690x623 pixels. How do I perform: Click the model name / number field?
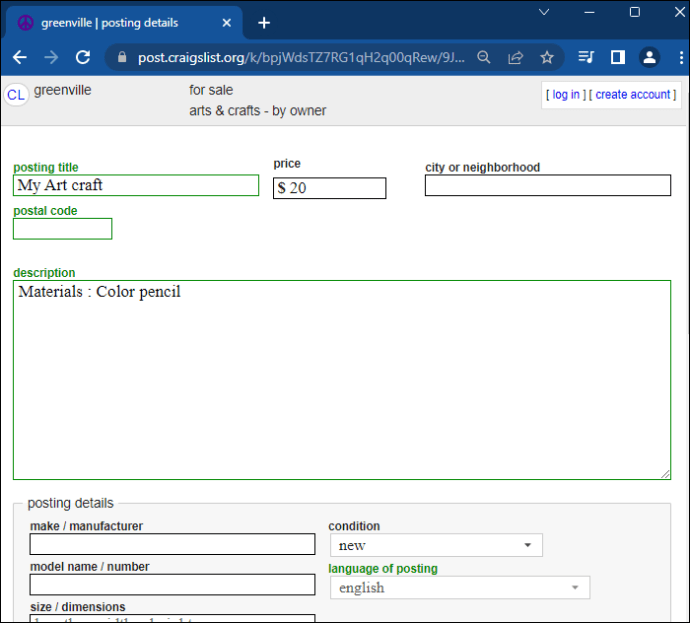[x=172, y=585]
